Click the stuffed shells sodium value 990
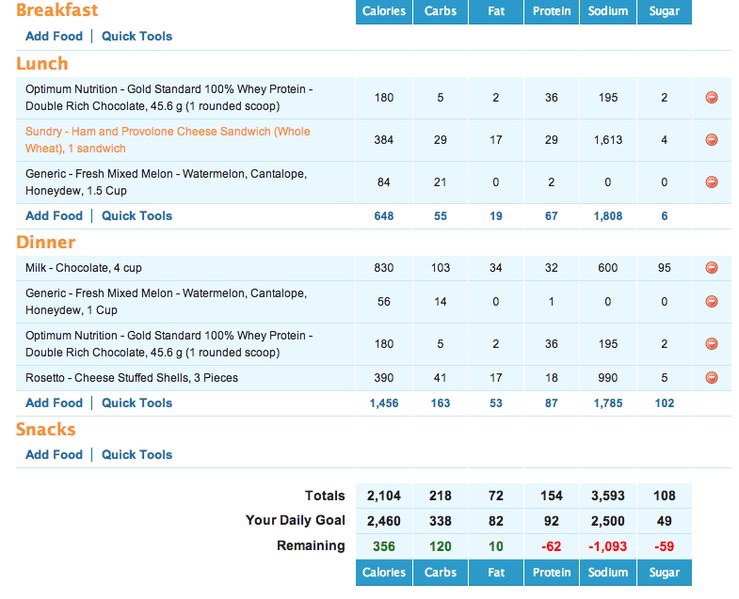This screenshot has width=739, height=599. point(608,377)
